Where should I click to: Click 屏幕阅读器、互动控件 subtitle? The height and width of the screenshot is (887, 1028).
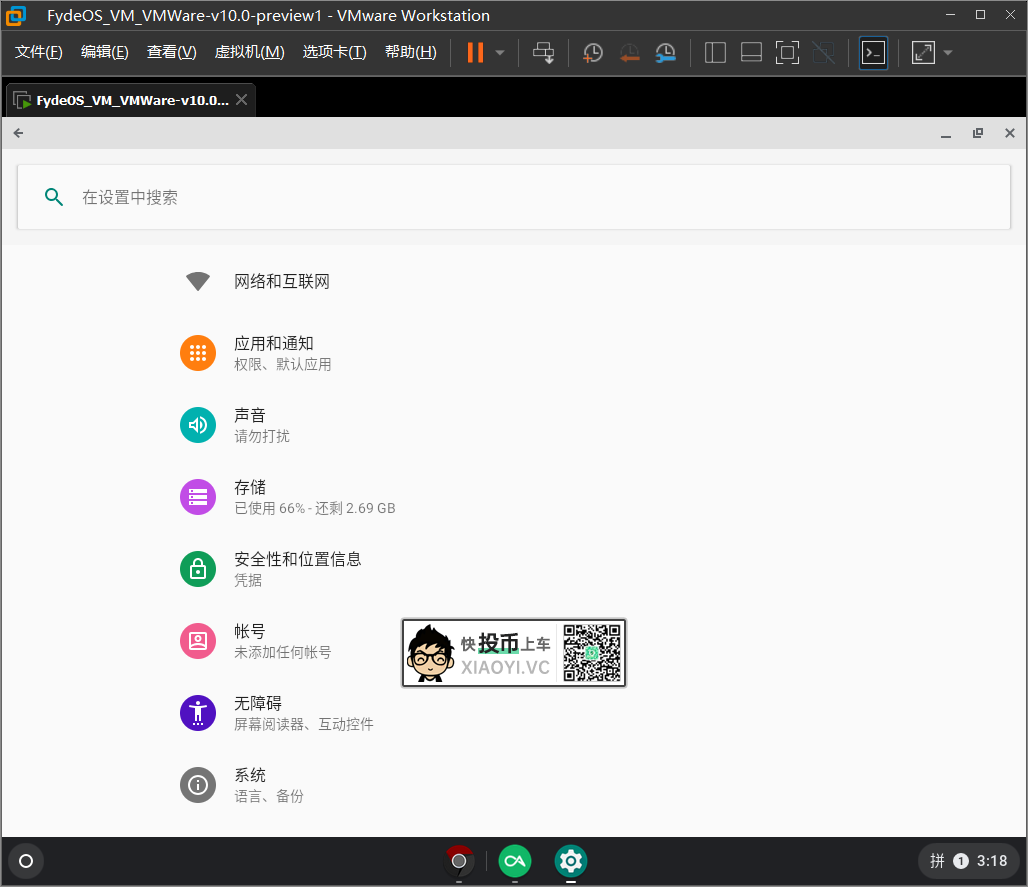(304, 724)
